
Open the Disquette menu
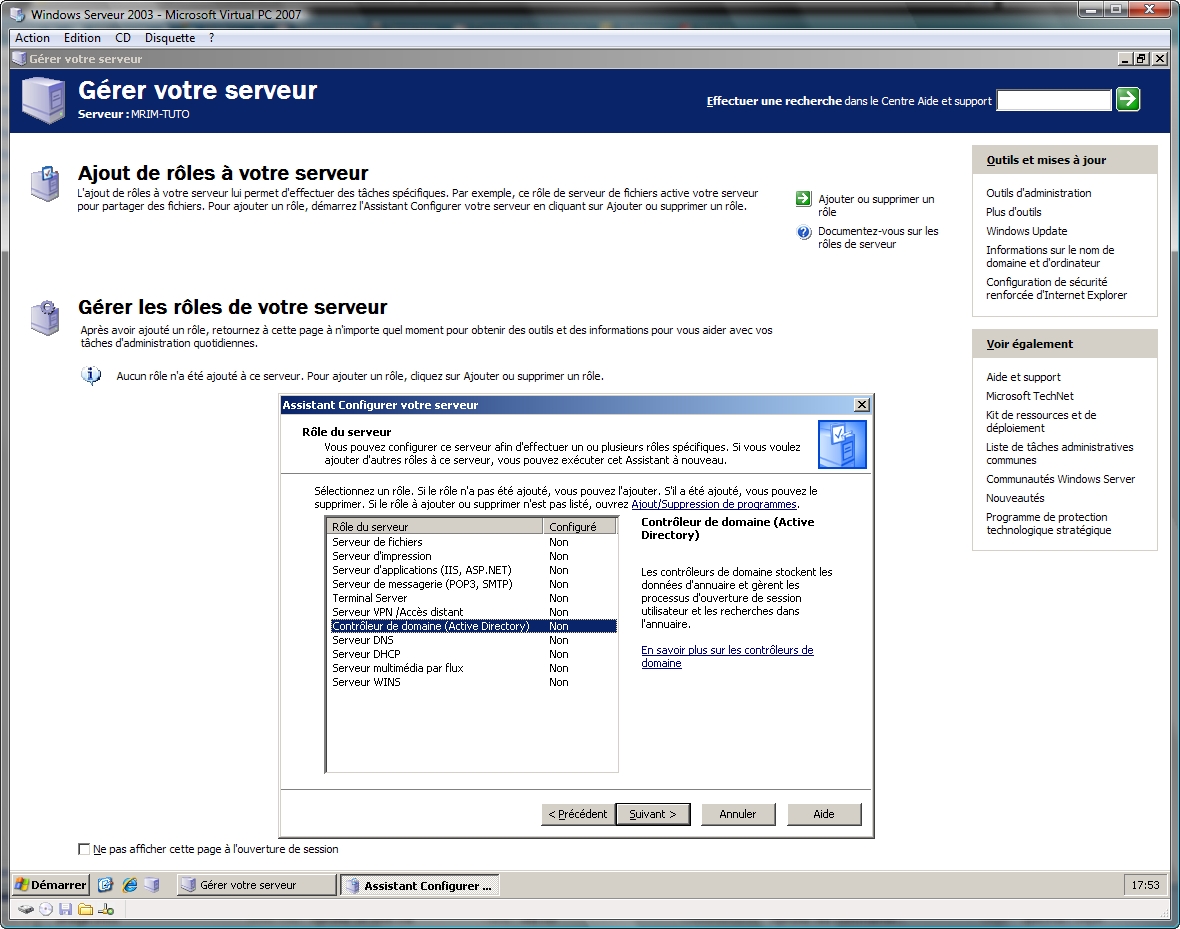pos(170,38)
